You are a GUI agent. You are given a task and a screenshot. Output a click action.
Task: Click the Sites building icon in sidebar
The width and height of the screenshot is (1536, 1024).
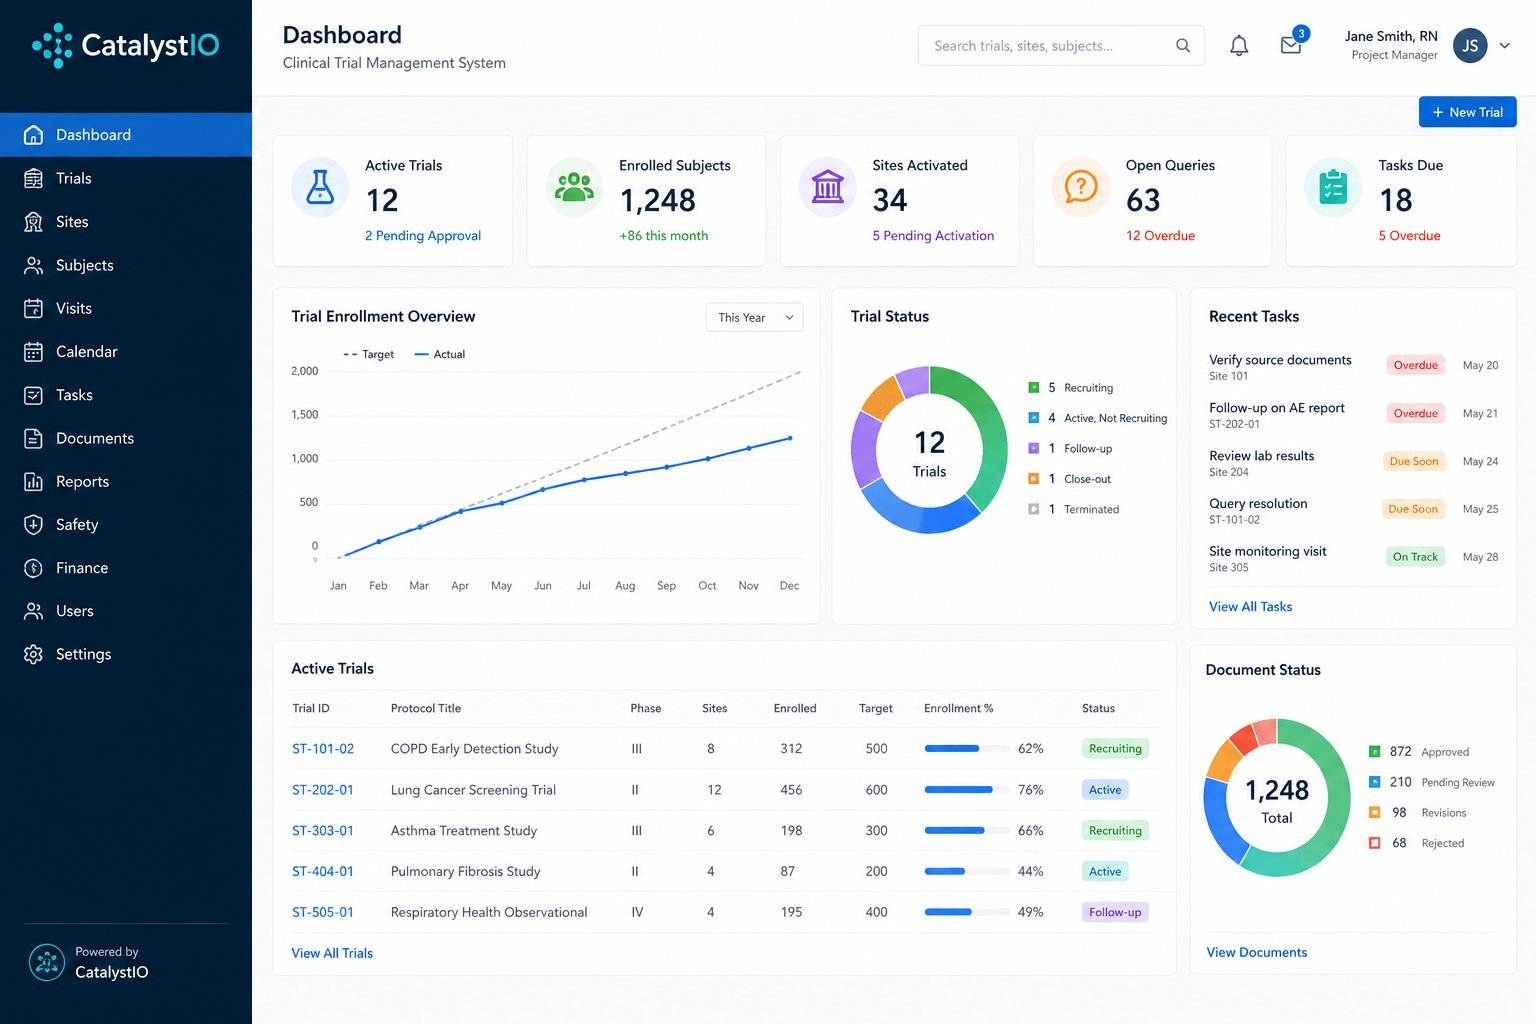tap(33, 222)
